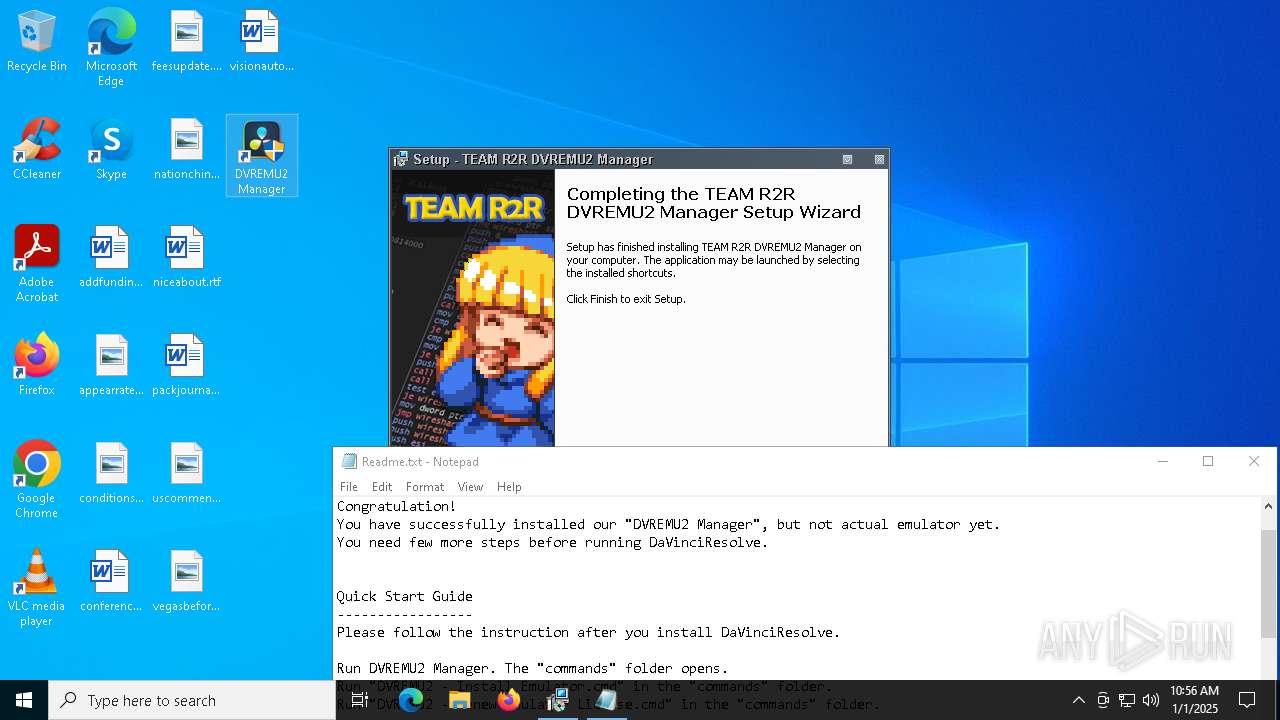Open Notepad Format menu
The width and height of the screenshot is (1280, 720).
click(x=425, y=487)
